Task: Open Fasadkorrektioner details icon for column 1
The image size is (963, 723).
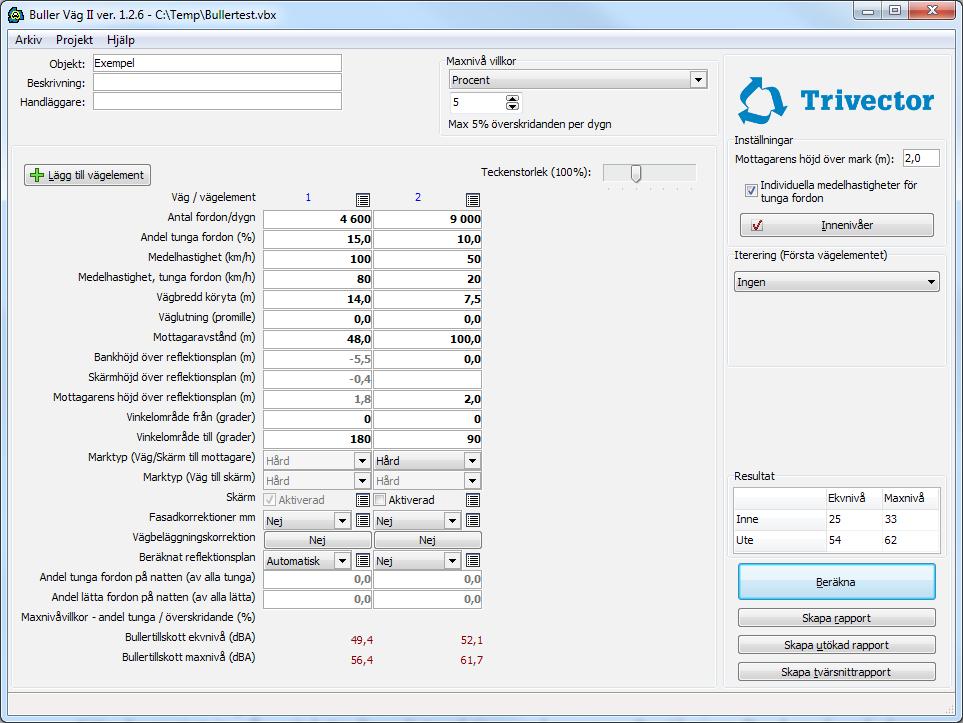Action: coord(362,520)
